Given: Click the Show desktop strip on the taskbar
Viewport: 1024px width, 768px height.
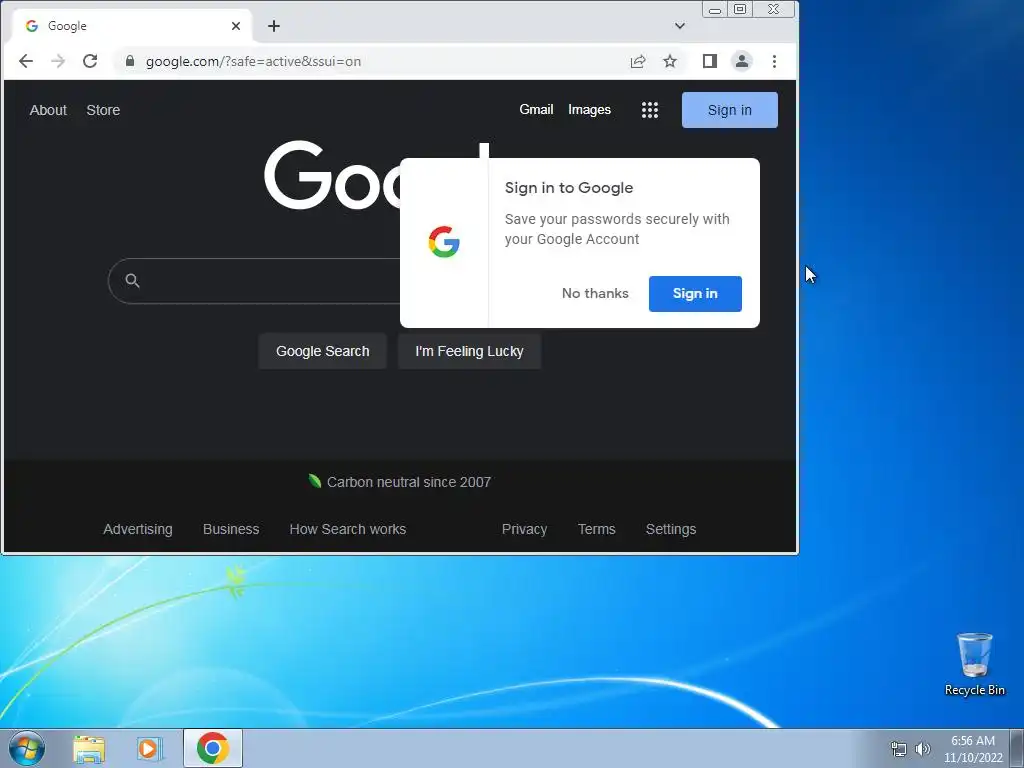Looking at the screenshot, I should coord(1017,748).
